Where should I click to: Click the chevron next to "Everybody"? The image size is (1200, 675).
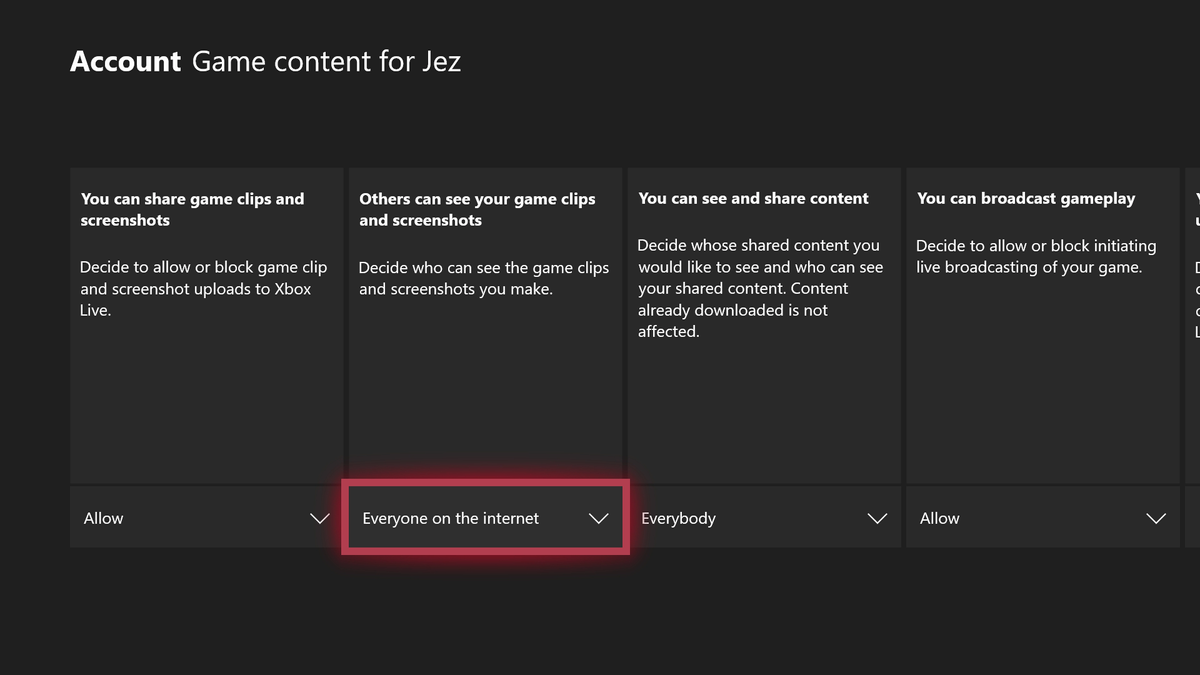[877, 518]
